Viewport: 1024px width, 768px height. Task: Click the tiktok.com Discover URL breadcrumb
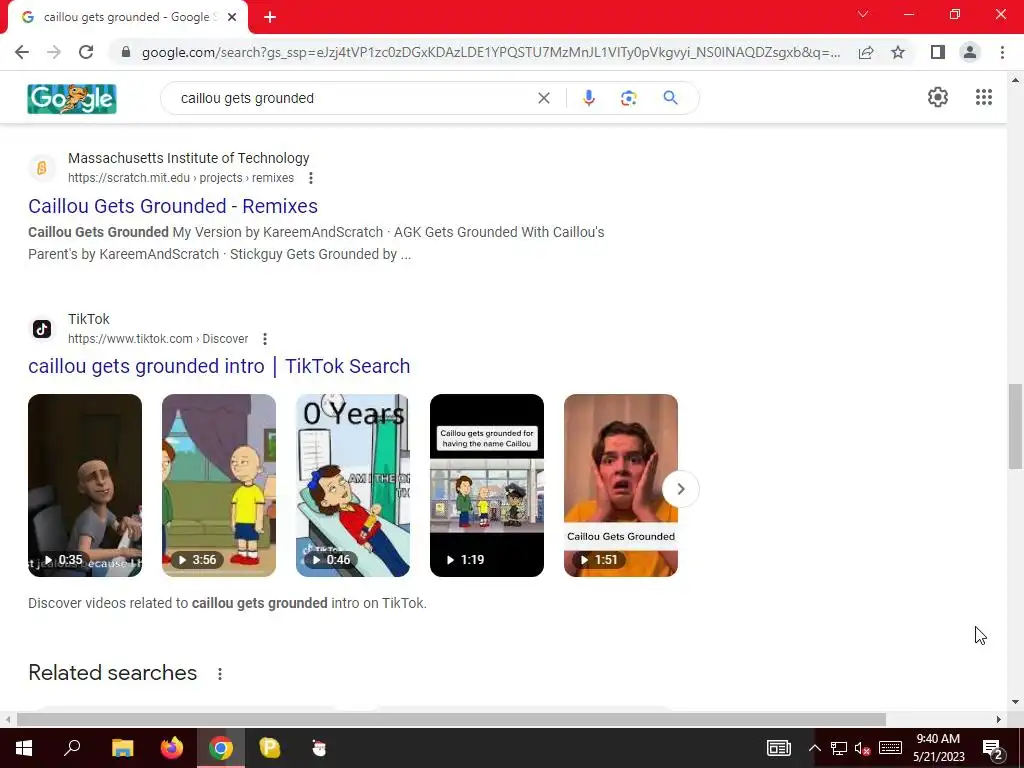pos(158,339)
